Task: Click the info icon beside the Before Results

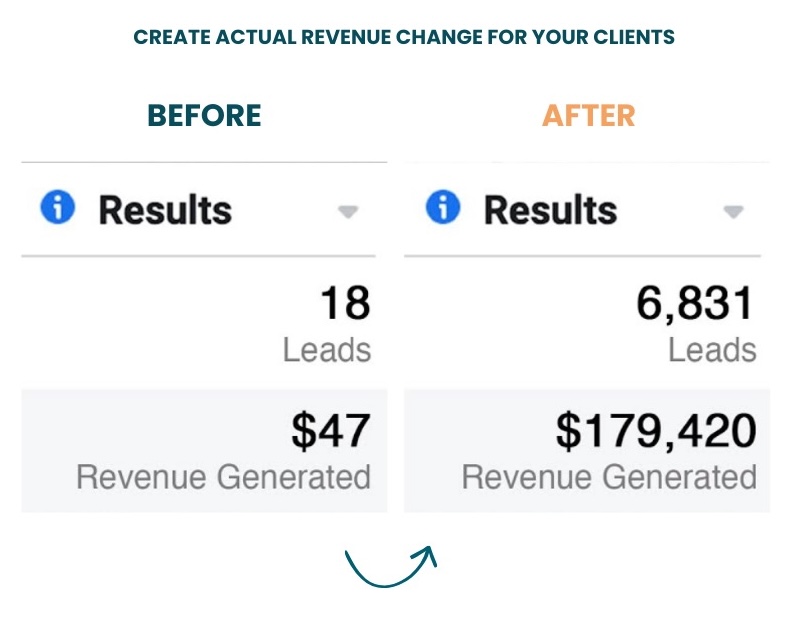Action: pos(58,209)
